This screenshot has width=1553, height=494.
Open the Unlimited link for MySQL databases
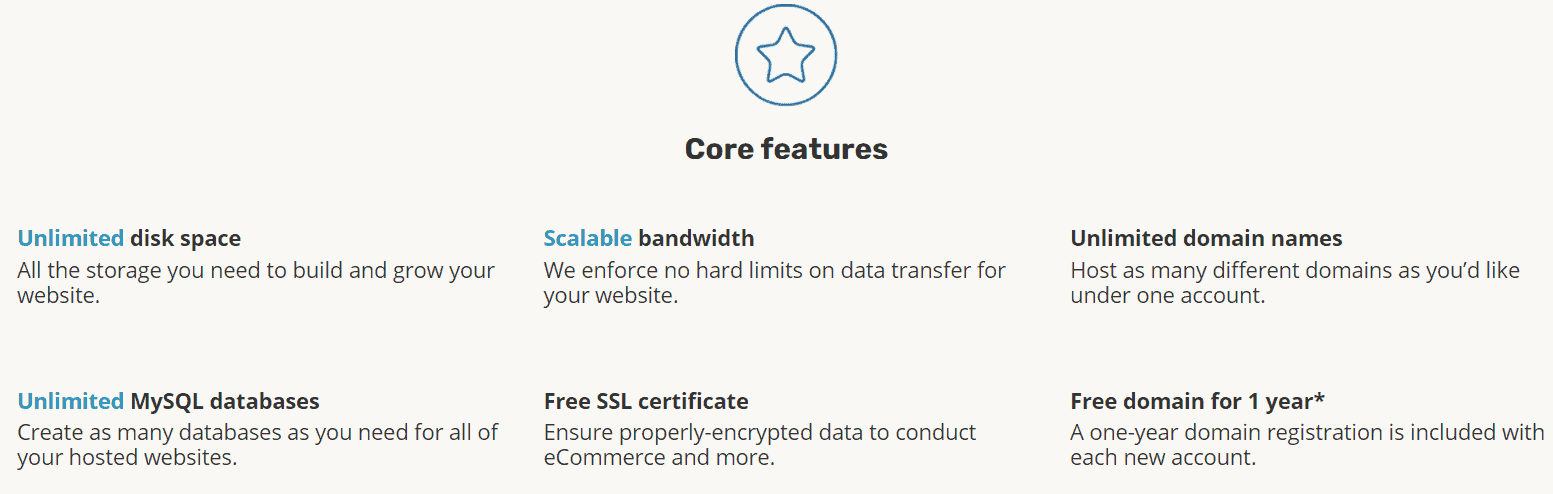pos(71,401)
